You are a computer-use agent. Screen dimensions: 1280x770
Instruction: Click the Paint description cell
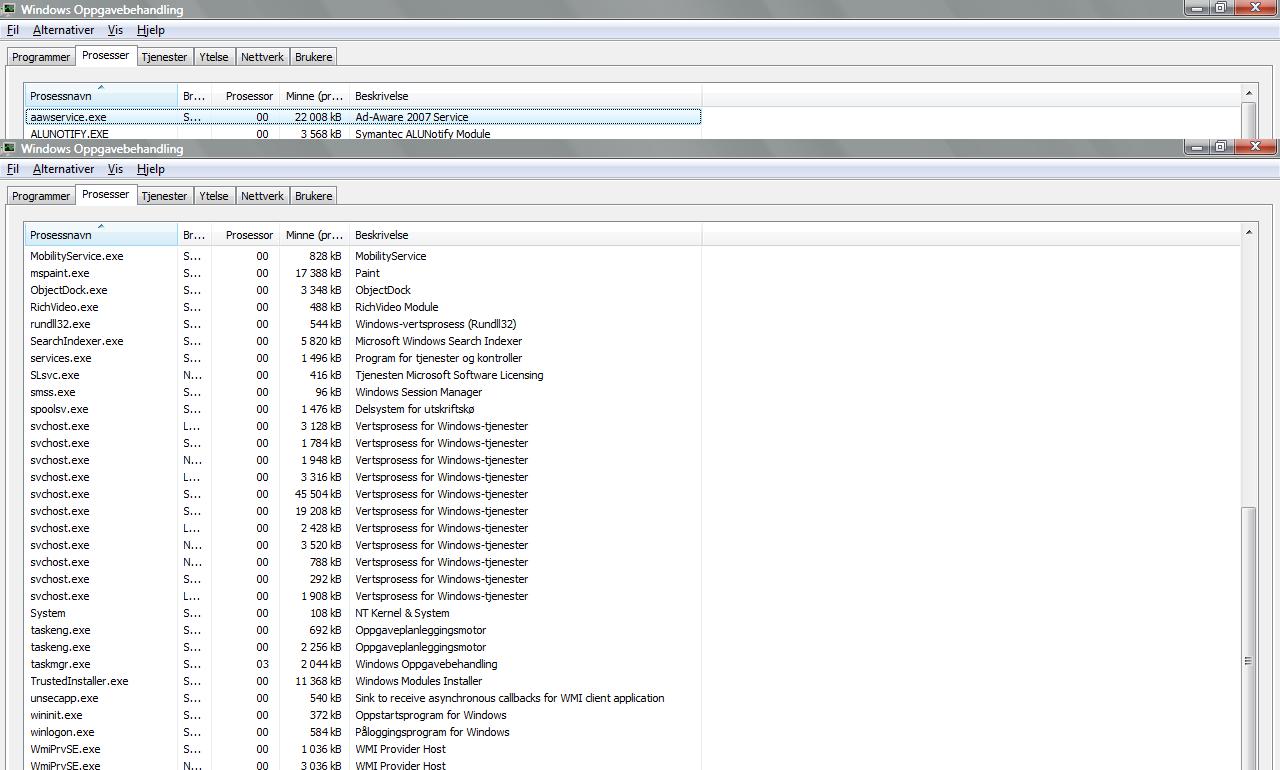[367, 273]
